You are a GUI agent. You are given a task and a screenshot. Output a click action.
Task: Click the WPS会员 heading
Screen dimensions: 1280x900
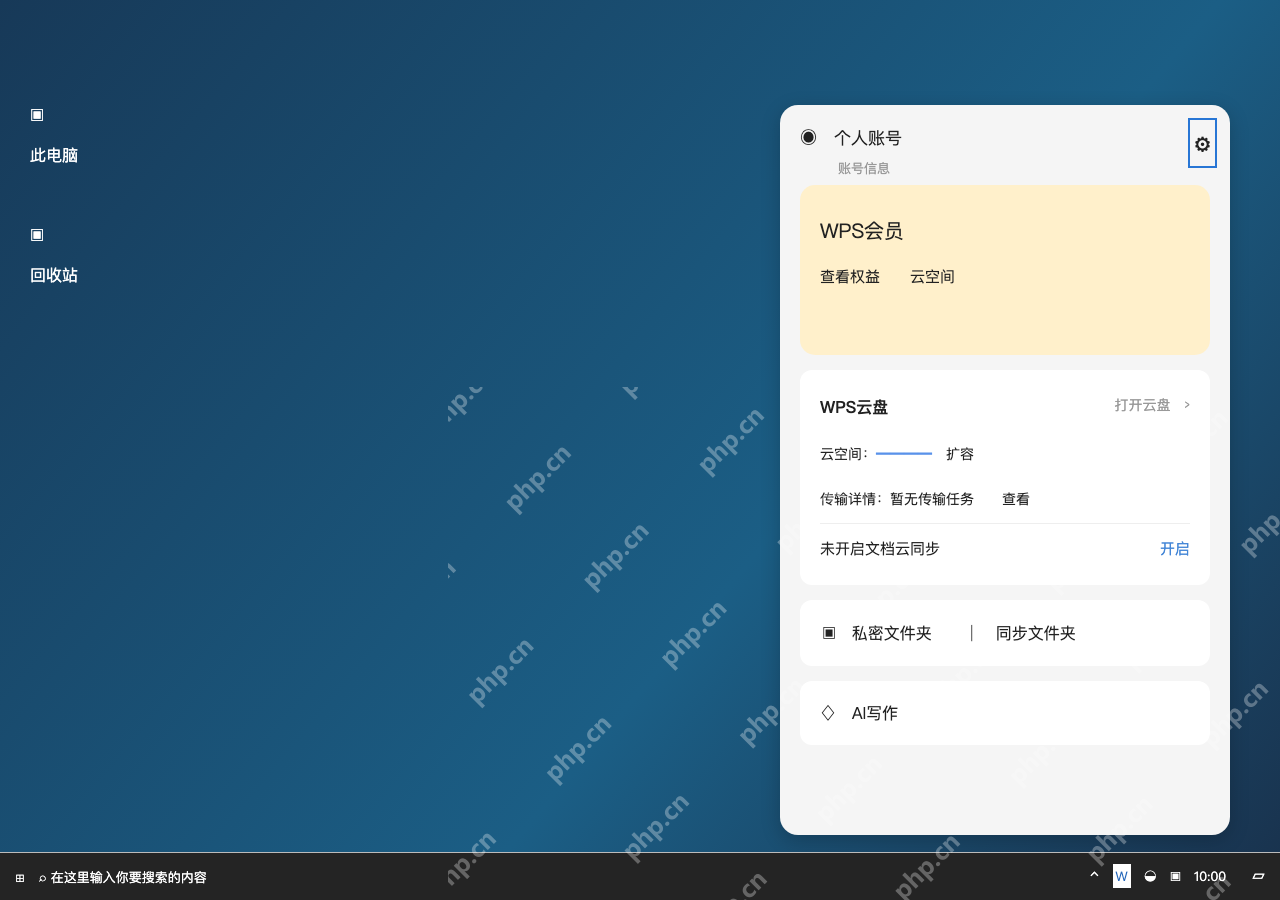click(x=861, y=231)
